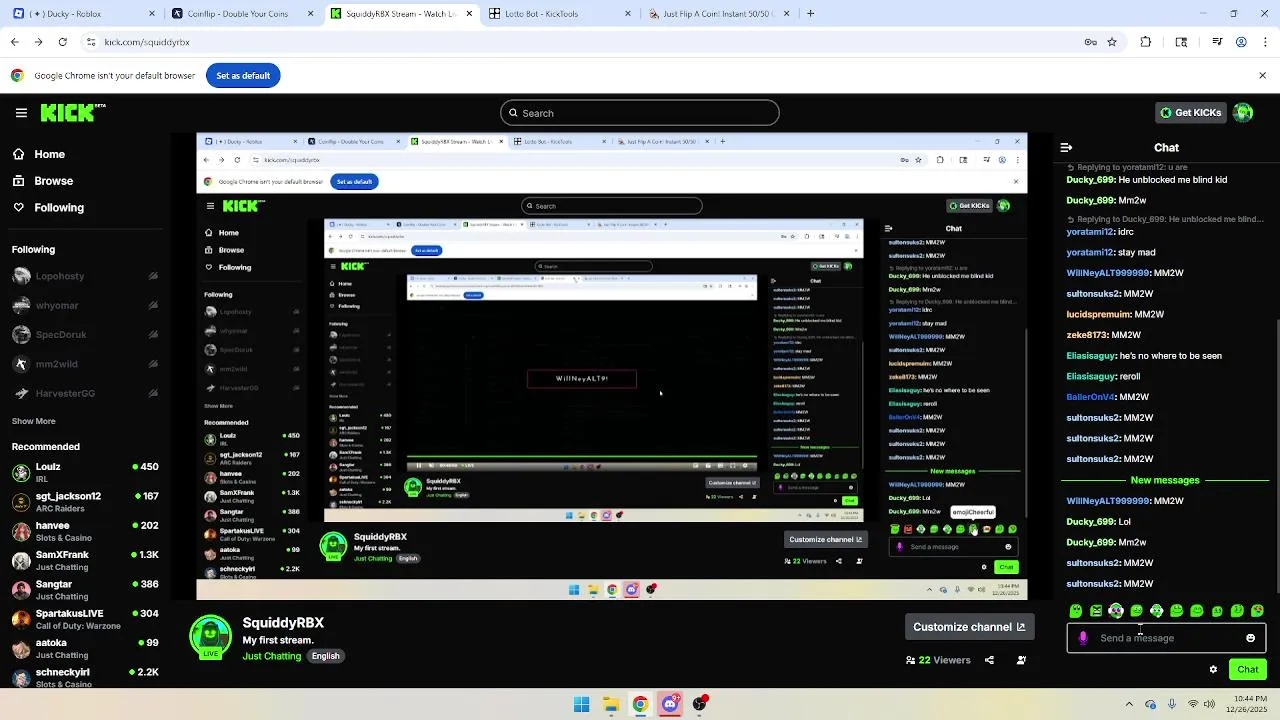
Task: Open Chrome profile icon
Action: [x=1241, y=42]
